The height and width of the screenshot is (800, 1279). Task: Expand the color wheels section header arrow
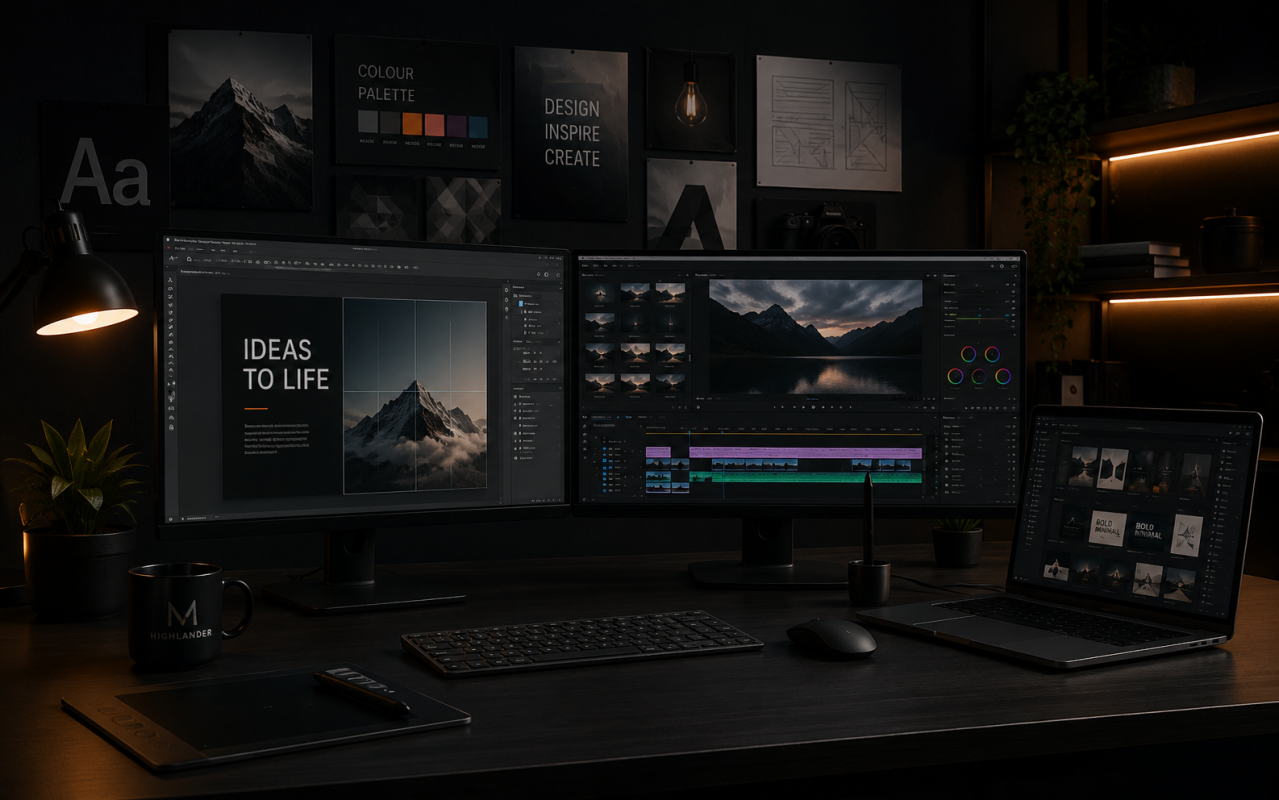click(1015, 335)
